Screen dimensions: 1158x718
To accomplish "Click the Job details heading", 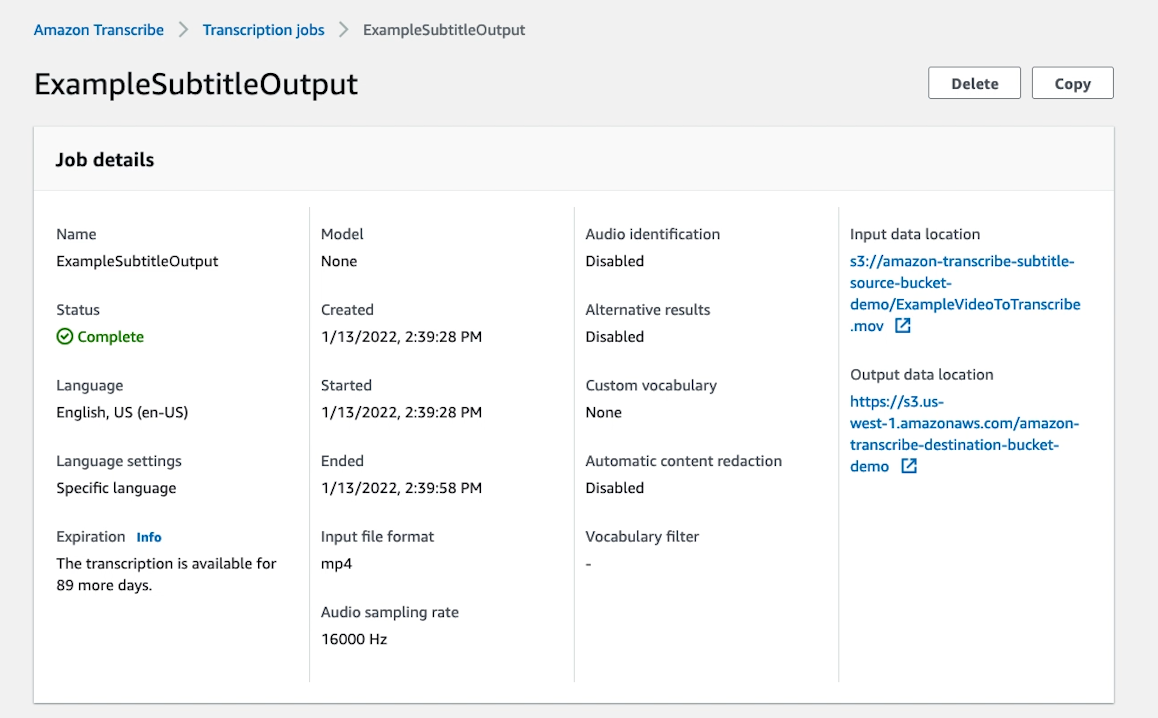I will [105, 160].
